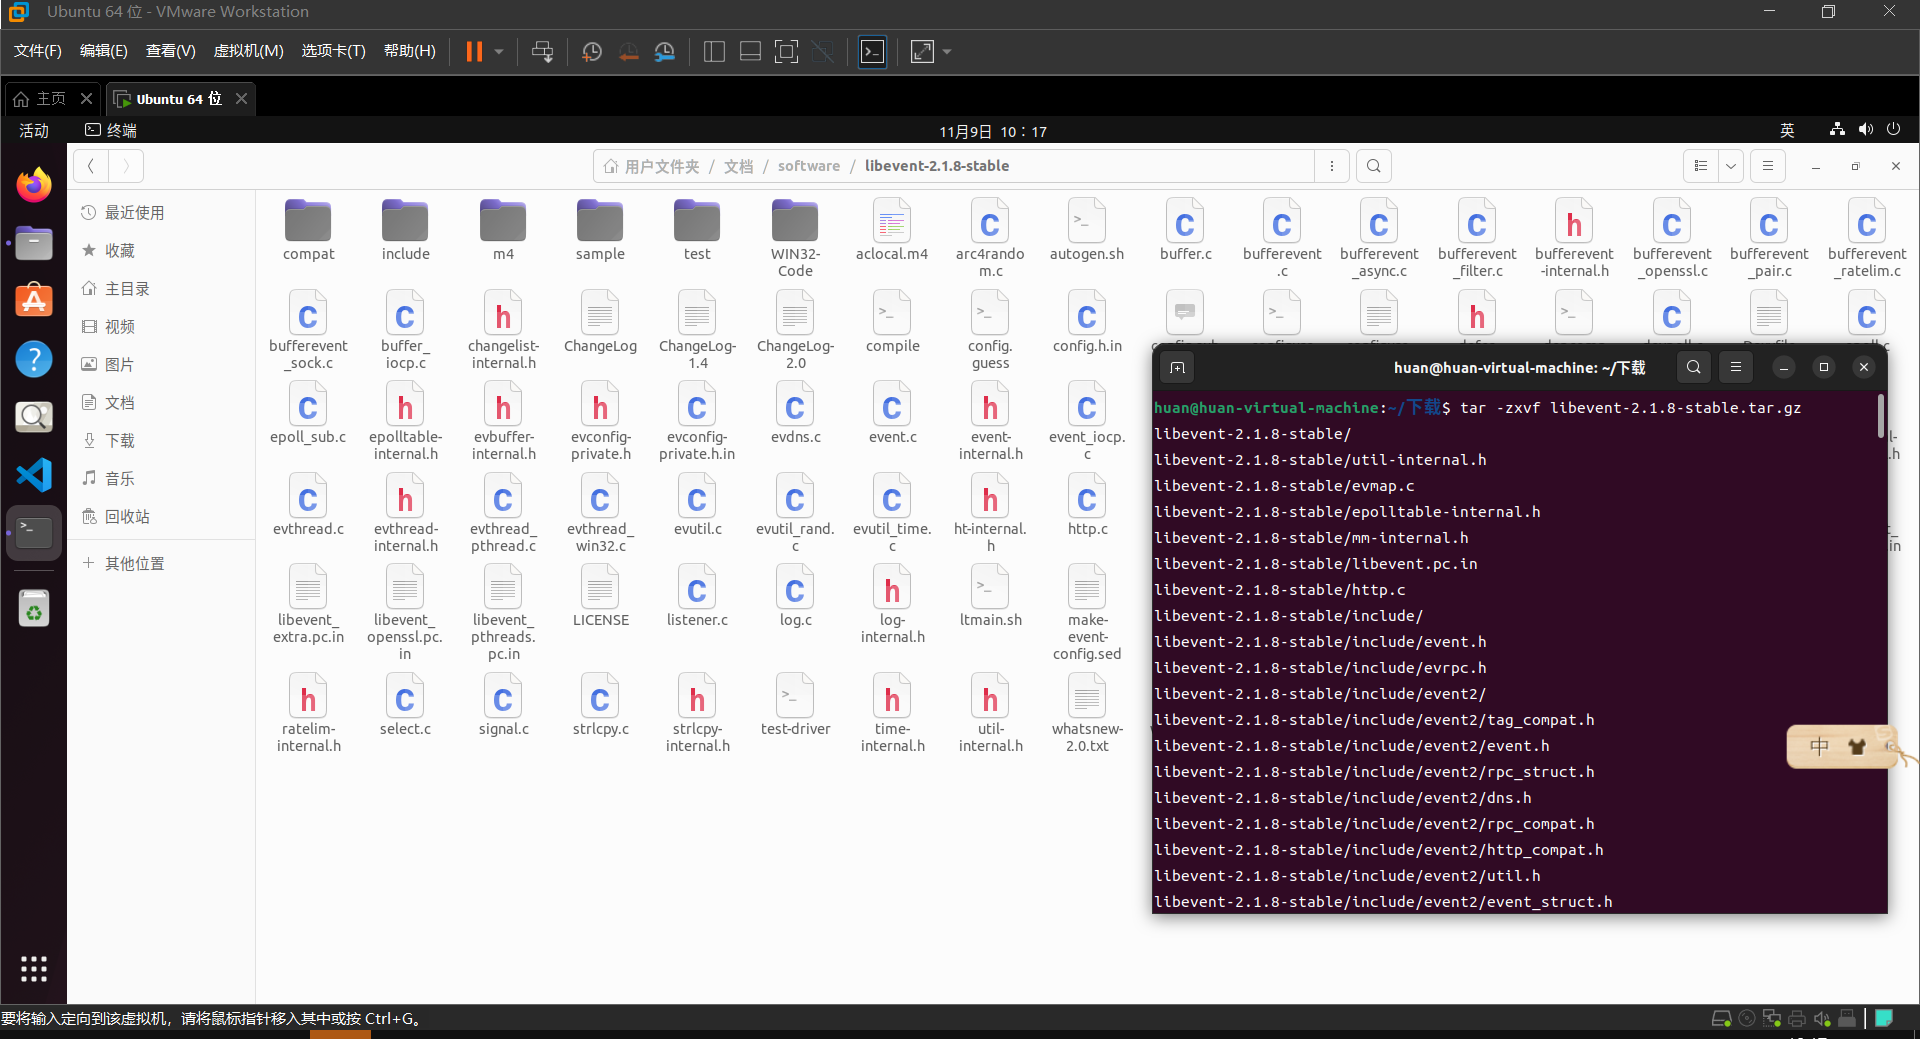Click the back navigation button in the file manager
Screen dimensions: 1920x1039
[90, 165]
